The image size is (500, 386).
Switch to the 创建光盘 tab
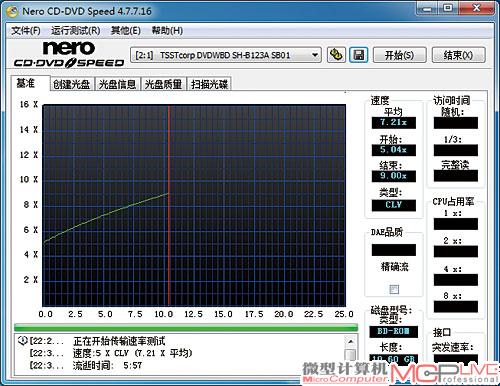click(72, 84)
